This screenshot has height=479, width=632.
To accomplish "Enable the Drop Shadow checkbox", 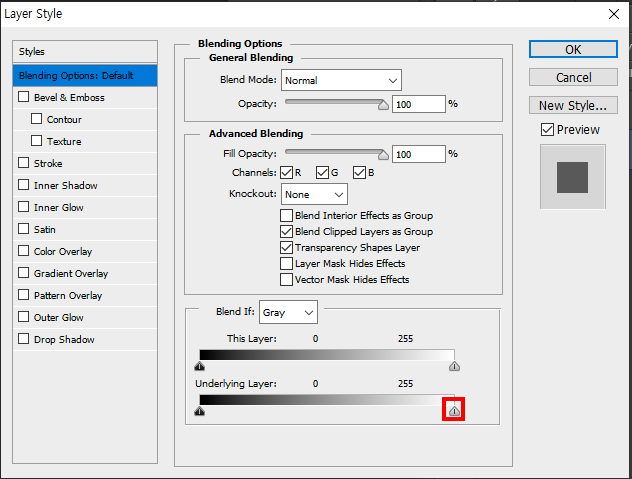I will (x=24, y=339).
